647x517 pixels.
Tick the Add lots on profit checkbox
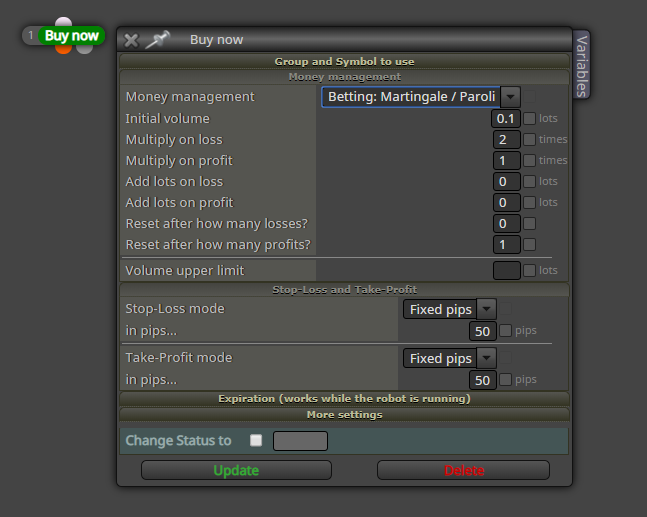point(529,203)
